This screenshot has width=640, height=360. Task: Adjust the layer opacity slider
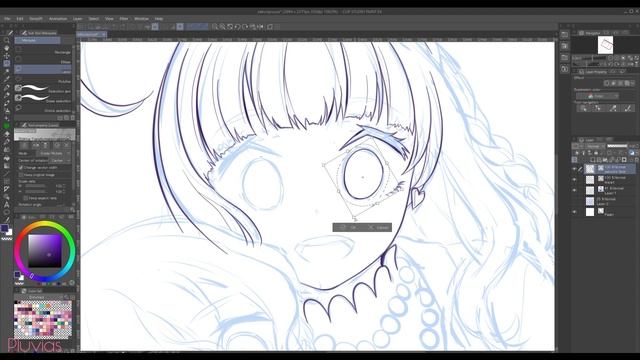(617, 146)
